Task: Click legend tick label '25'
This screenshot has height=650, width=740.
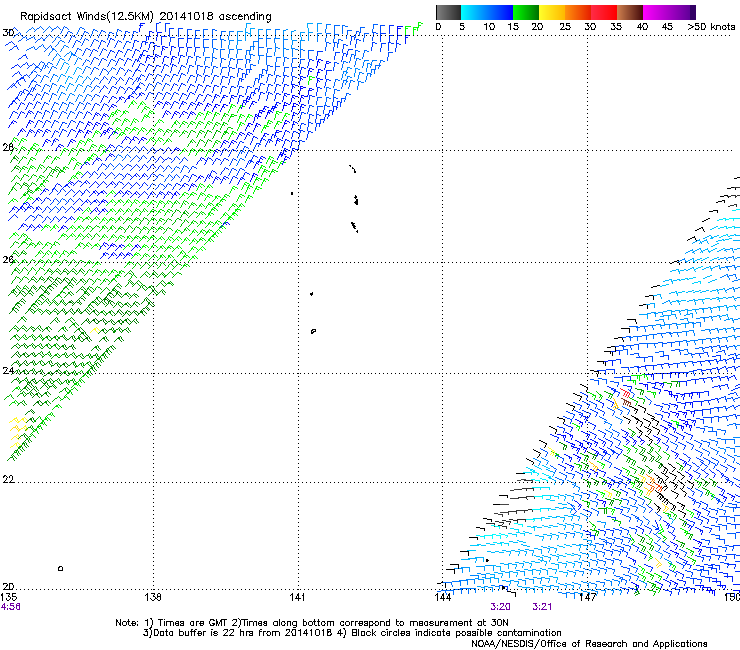Action: [565, 27]
